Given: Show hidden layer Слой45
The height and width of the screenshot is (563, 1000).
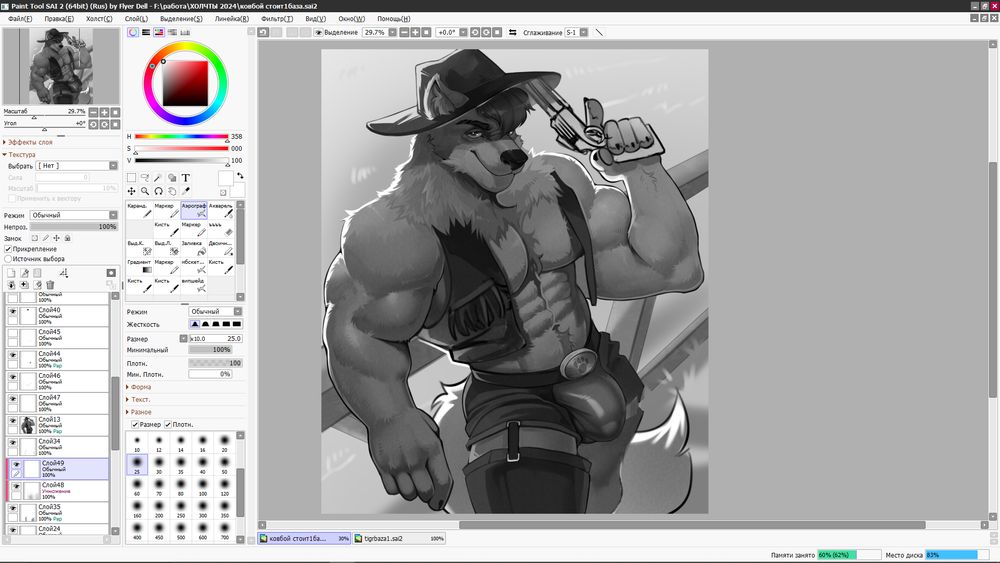Looking at the screenshot, I should pos(13,333).
